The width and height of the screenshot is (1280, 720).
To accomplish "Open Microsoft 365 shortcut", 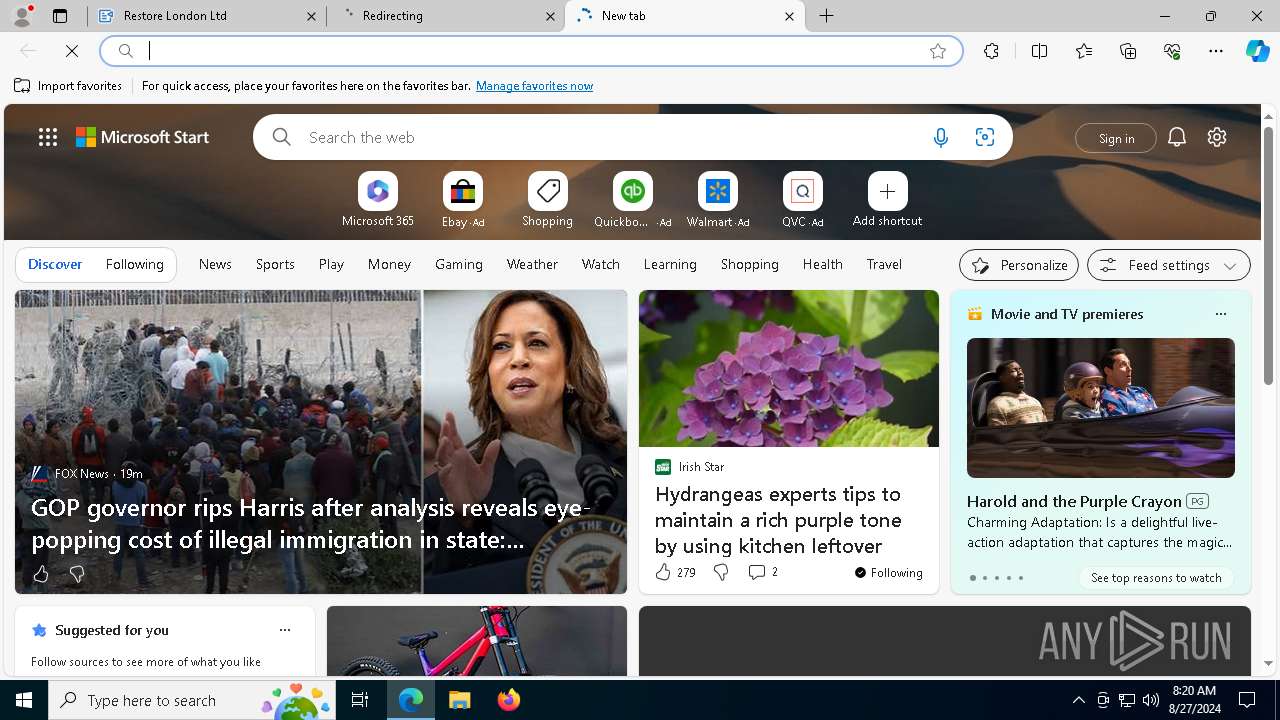I will tap(378, 200).
